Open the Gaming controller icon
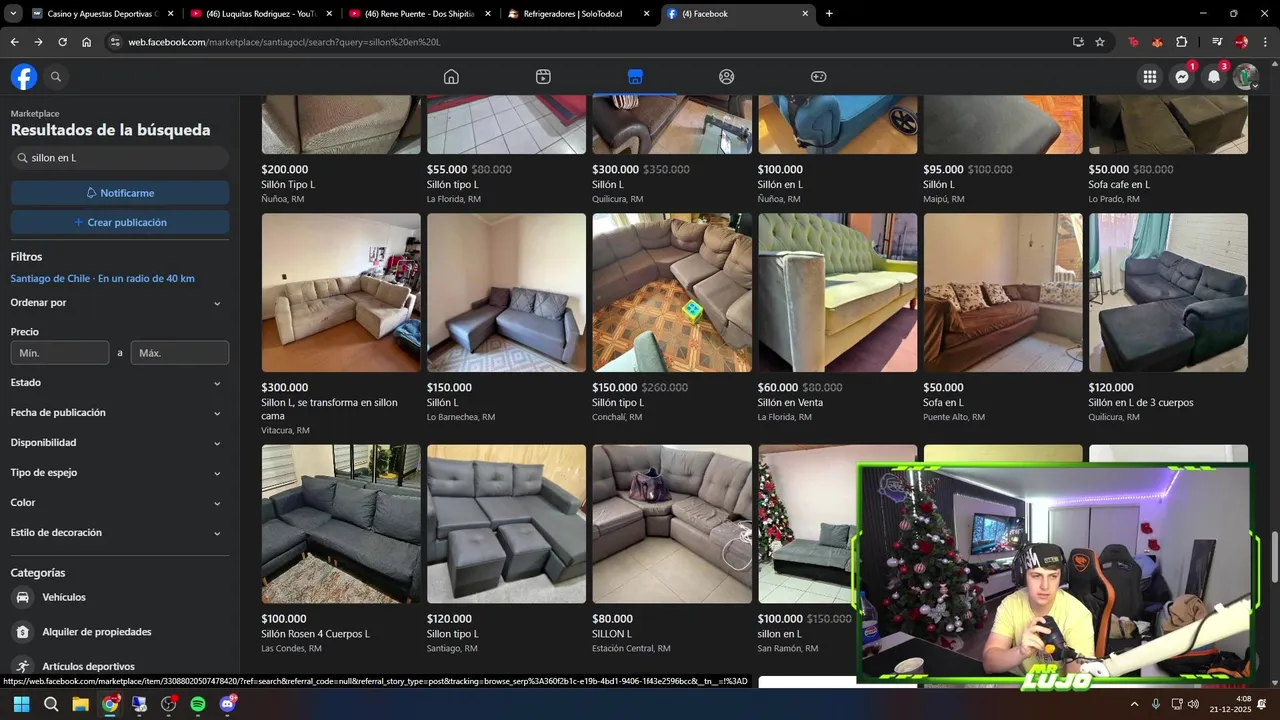Viewport: 1280px width, 720px height. pyautogui.click(x=818, y=77)
